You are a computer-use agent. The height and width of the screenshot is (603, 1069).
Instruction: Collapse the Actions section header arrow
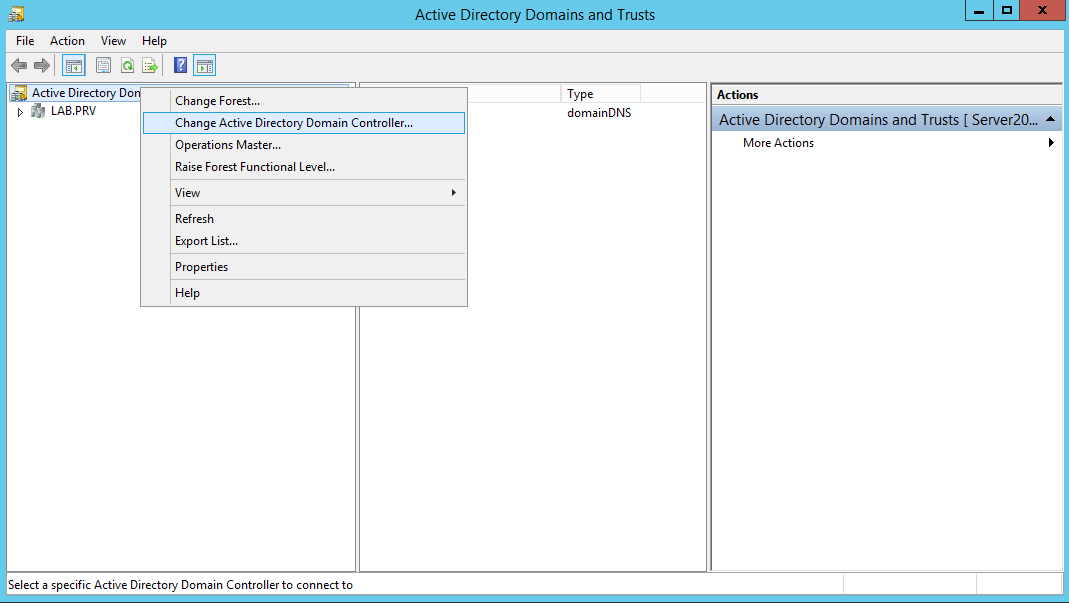pos(1051,119)
